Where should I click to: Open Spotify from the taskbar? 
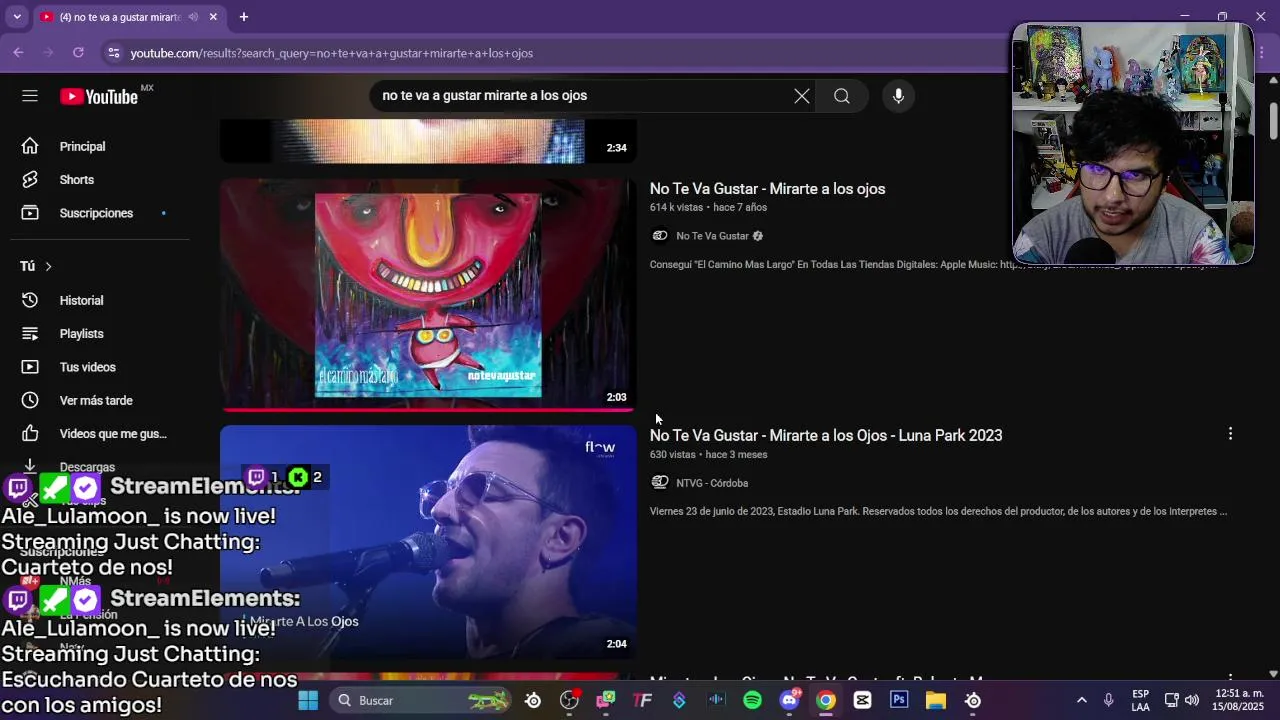click(753, 700)
